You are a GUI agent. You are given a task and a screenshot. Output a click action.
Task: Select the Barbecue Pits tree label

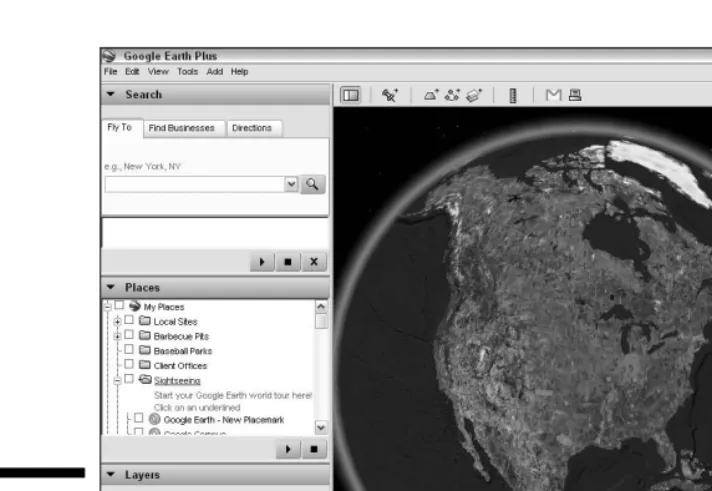181,337
